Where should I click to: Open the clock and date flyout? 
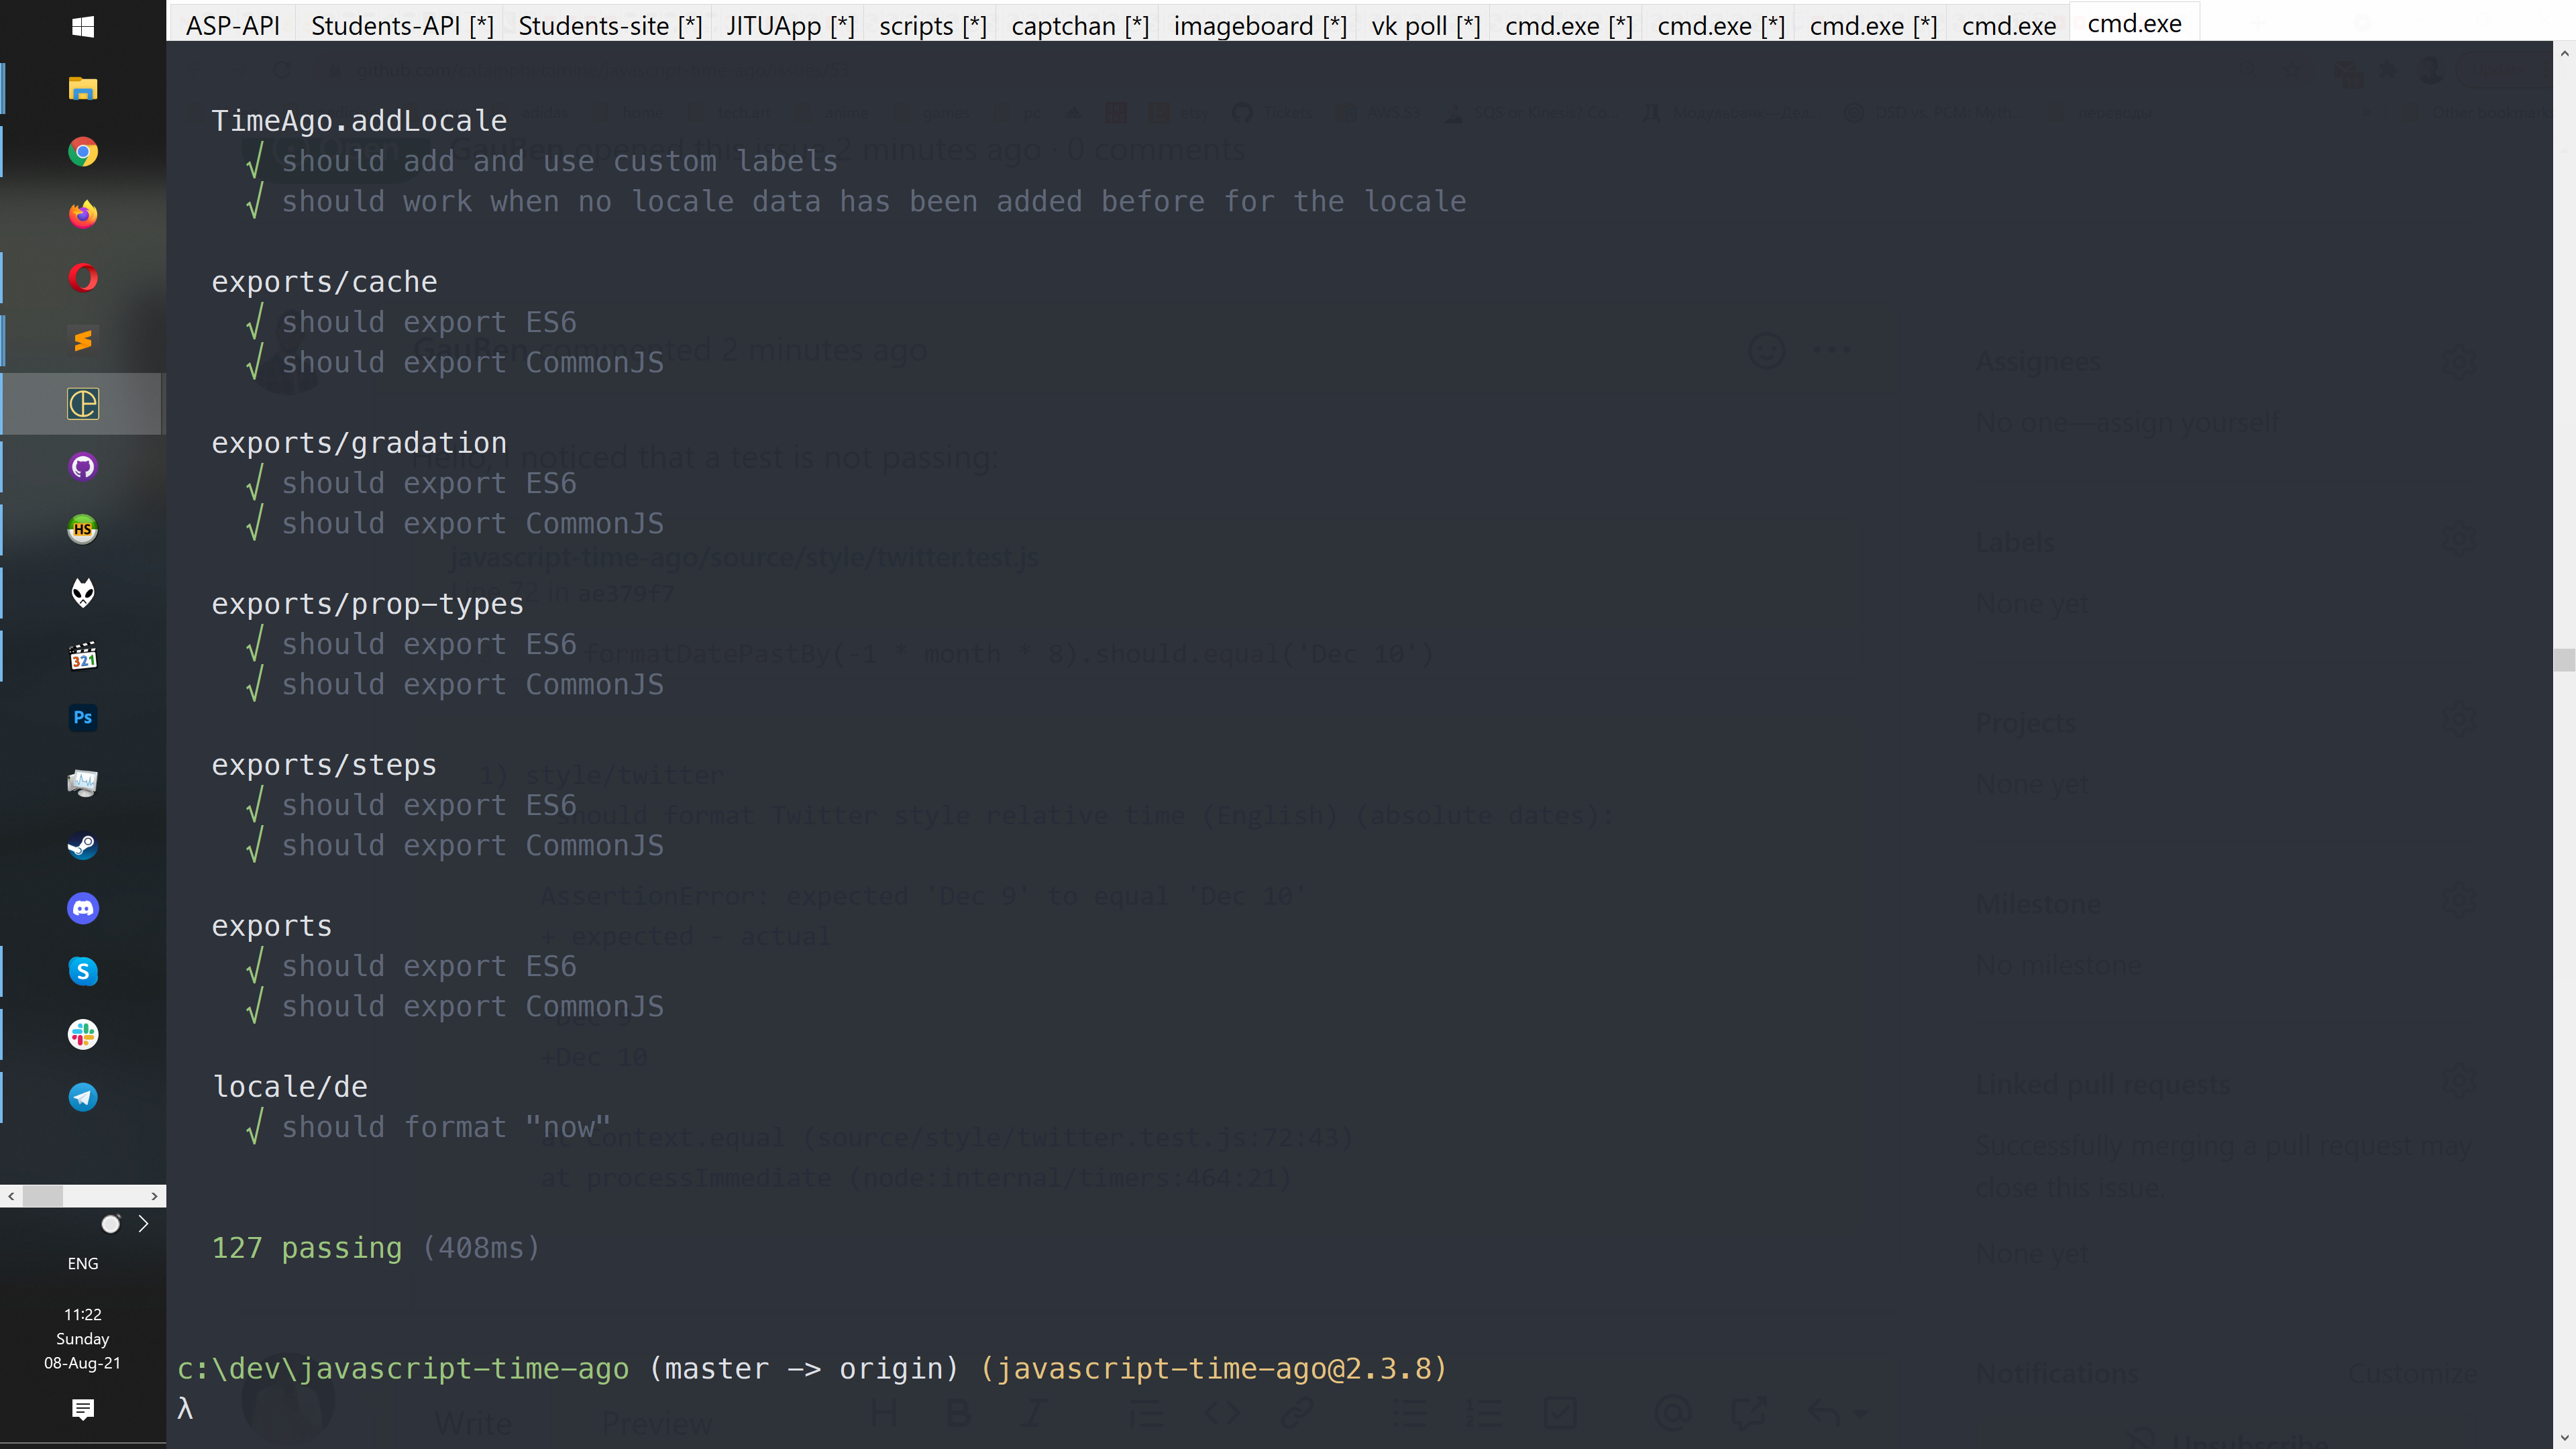click(x=83, y=1338)
